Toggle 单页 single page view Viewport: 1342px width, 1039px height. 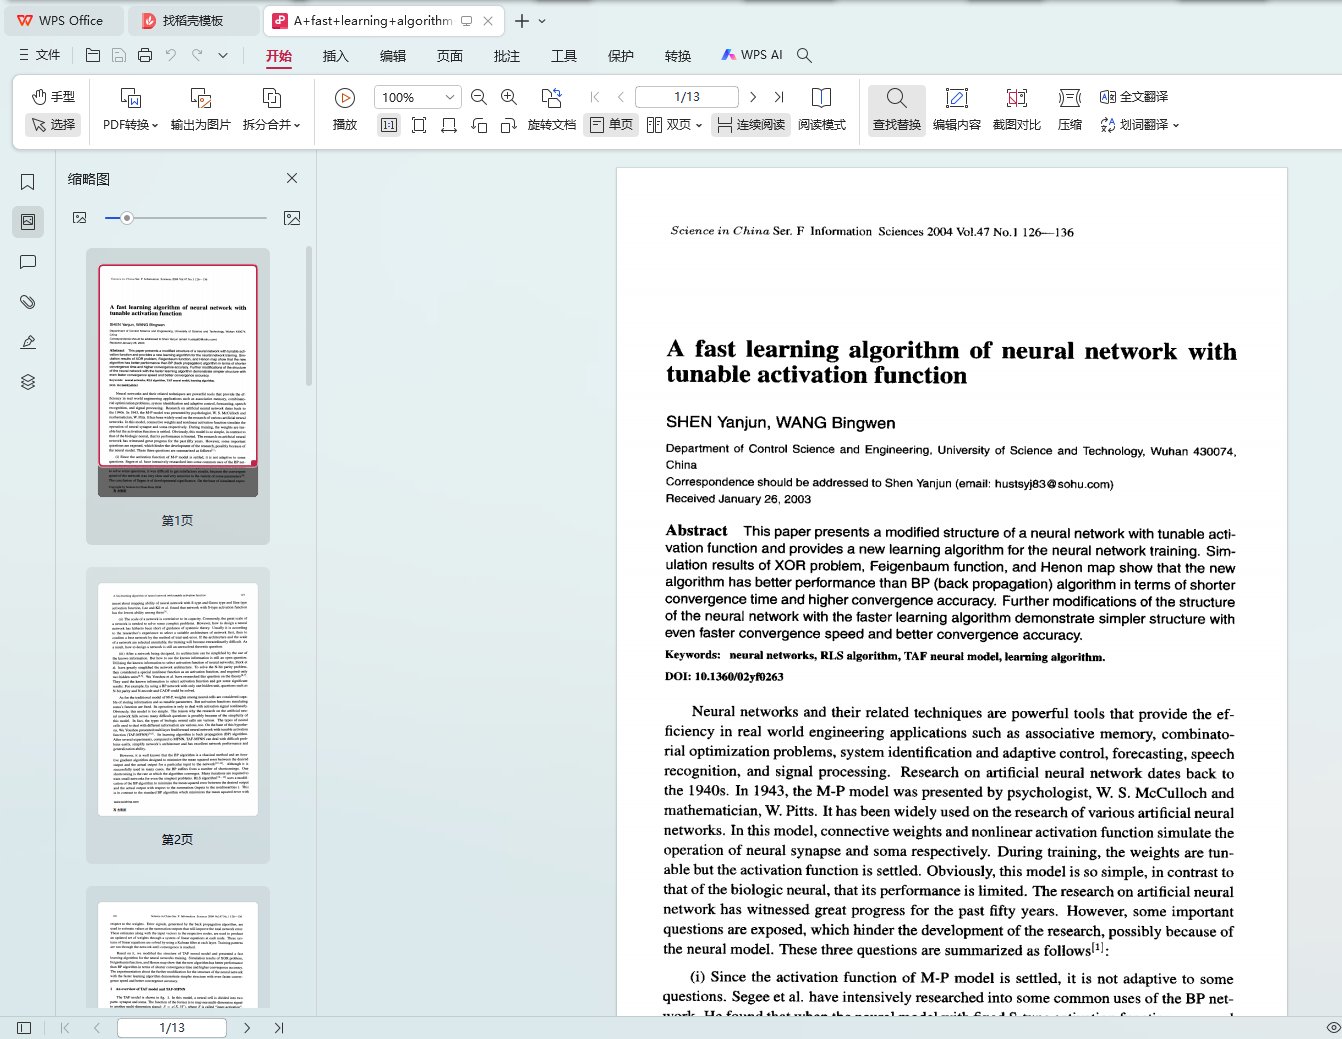[611, 125]
